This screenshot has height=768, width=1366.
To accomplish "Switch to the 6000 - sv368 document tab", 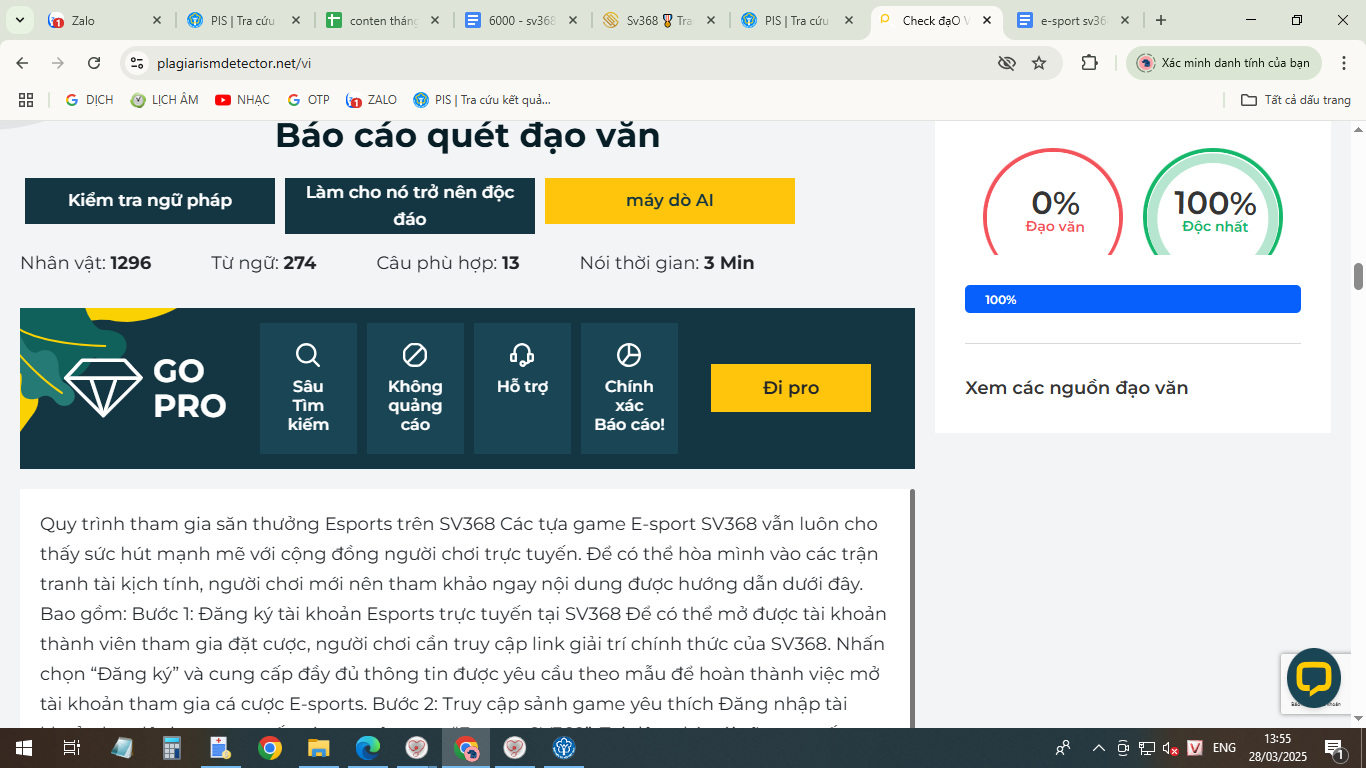I will [x=522, y=20].
